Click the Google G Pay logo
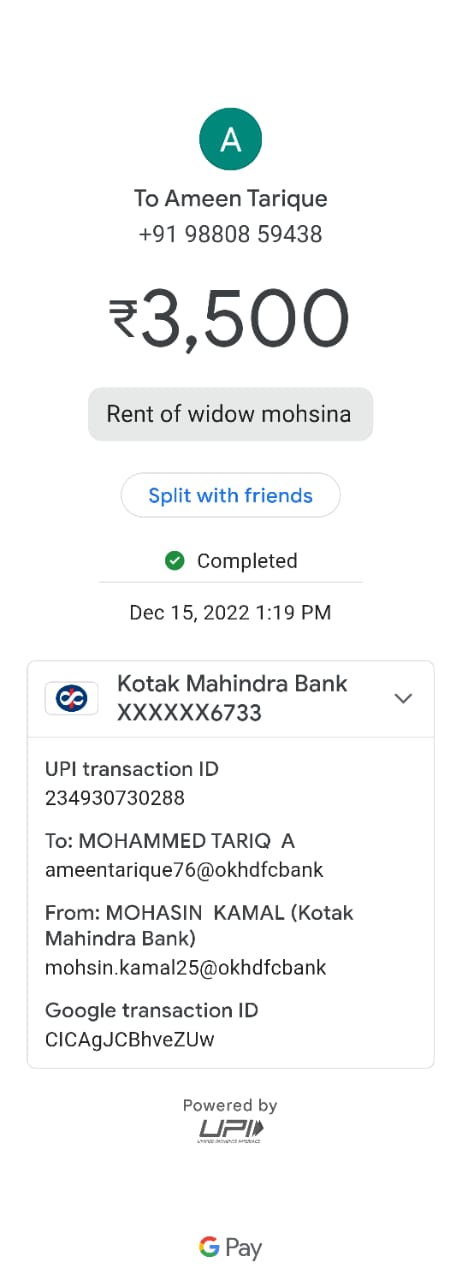 coord(230,1248)
